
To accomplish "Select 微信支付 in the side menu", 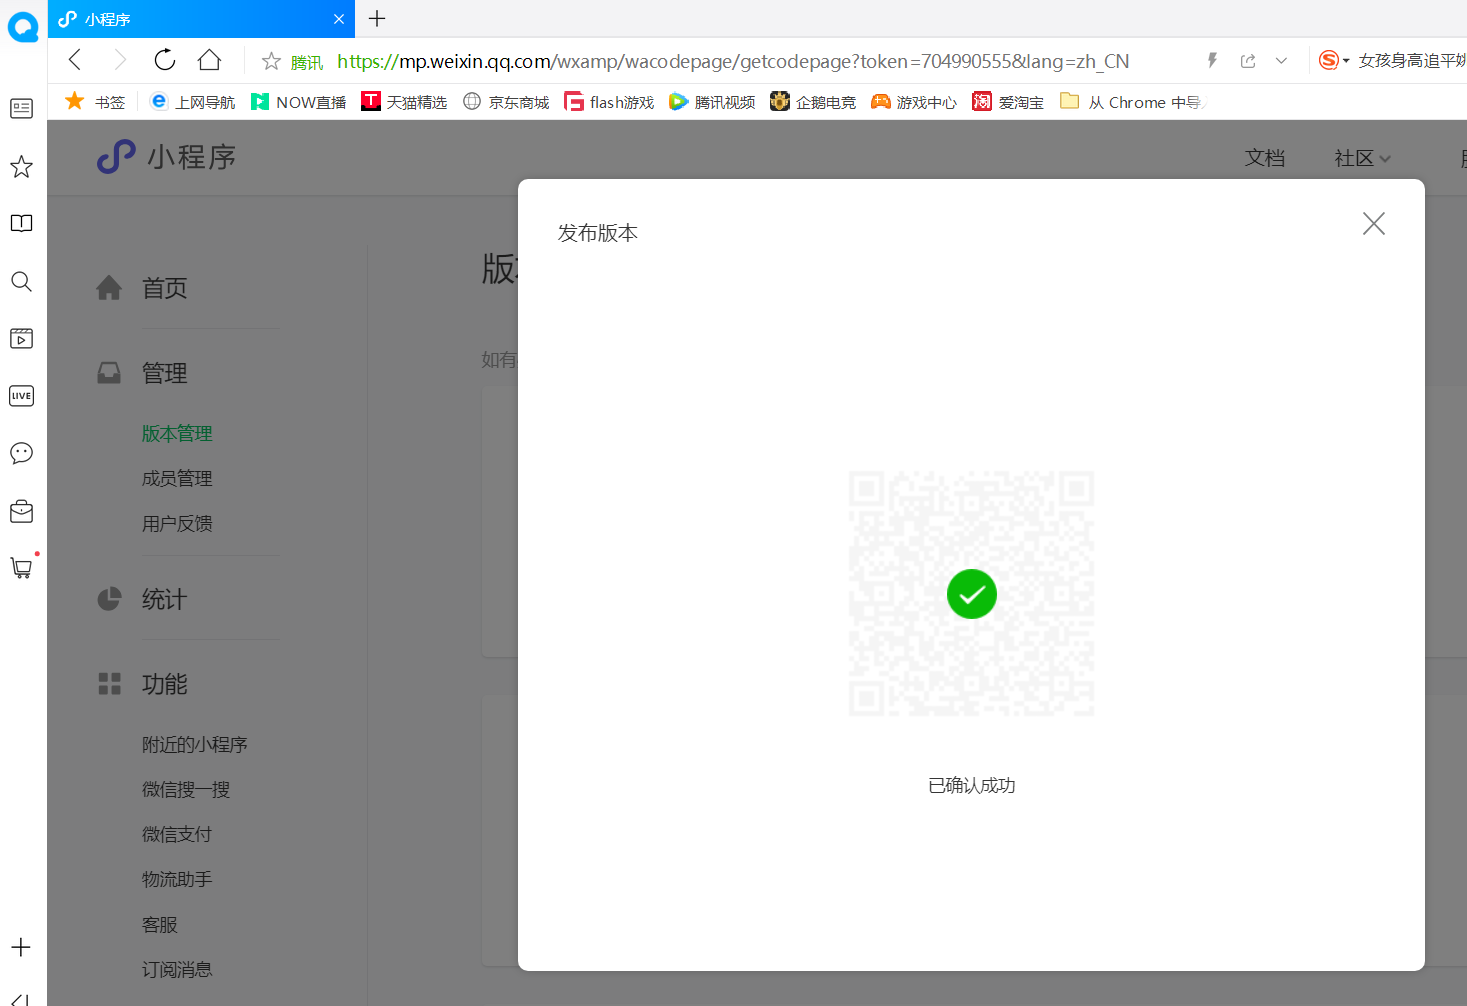I will point(177,834).
